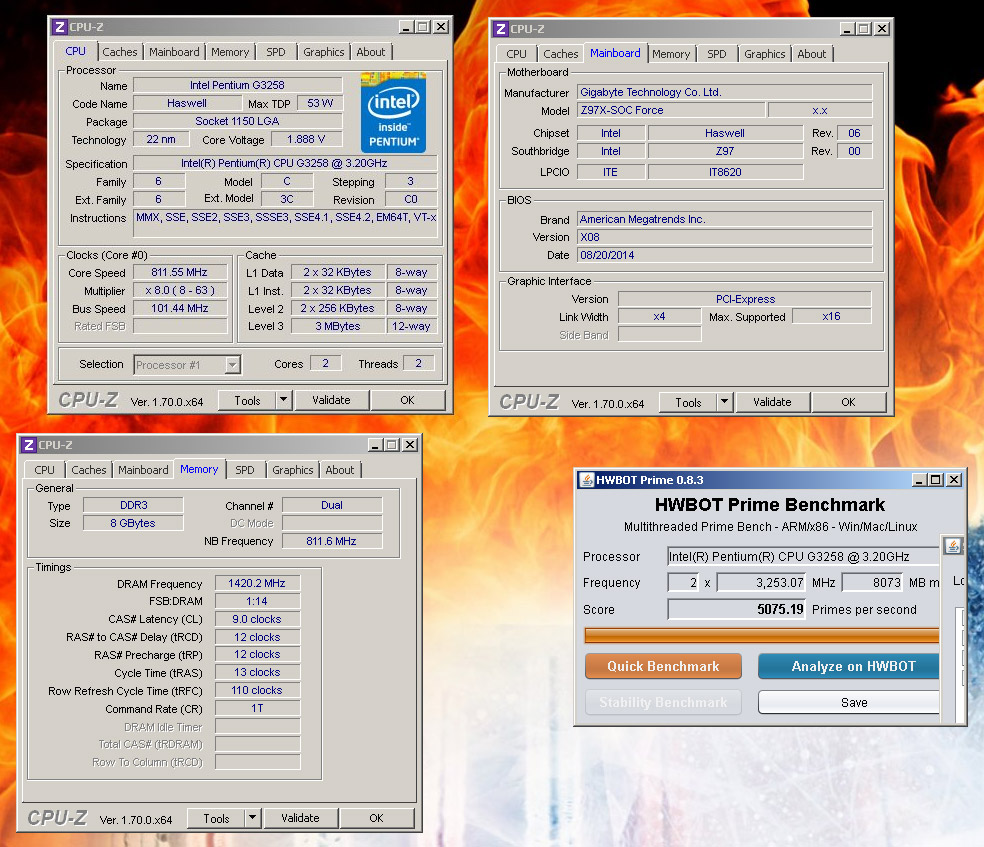Click the Core Speed 811.55 MHz value

coord(179,272)
